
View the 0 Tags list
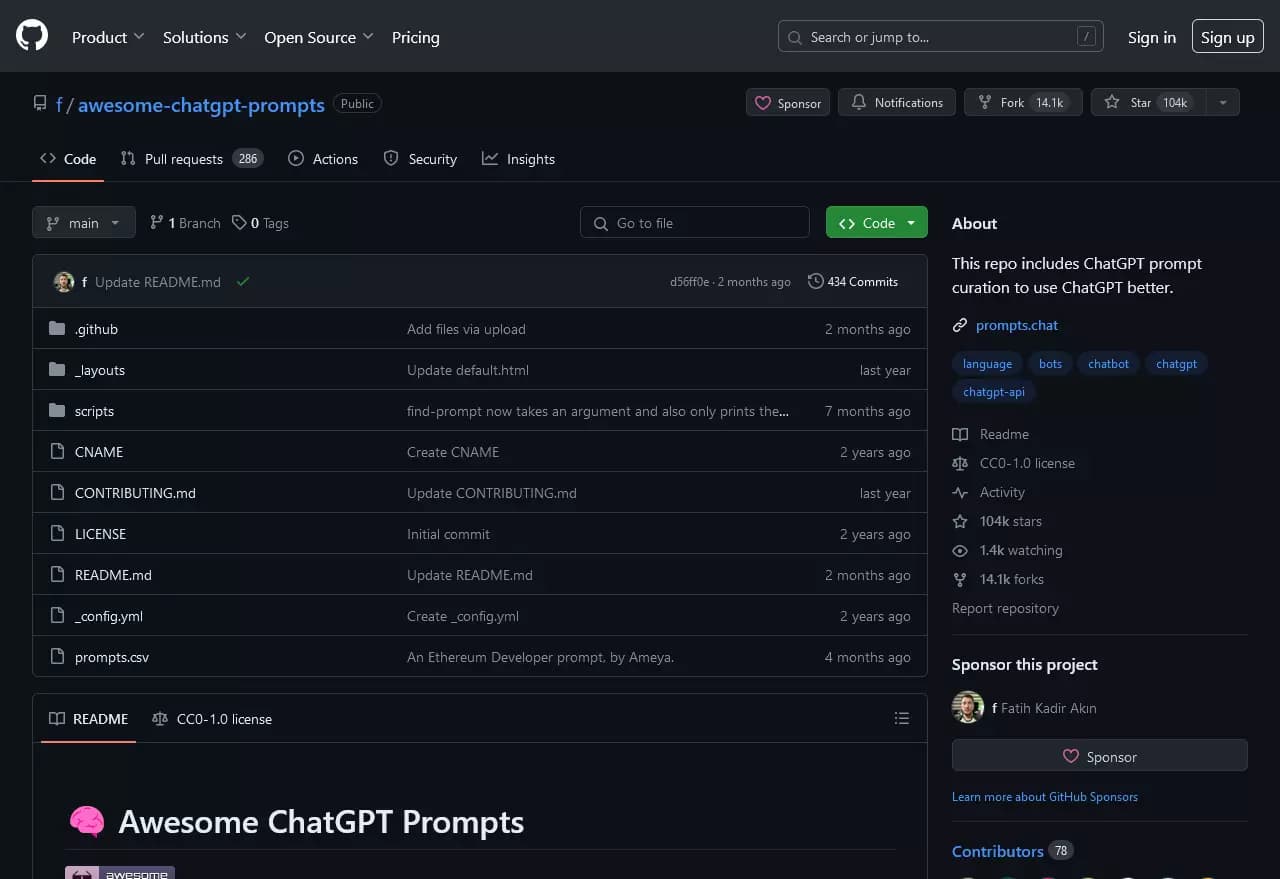(x=260, y=223)
